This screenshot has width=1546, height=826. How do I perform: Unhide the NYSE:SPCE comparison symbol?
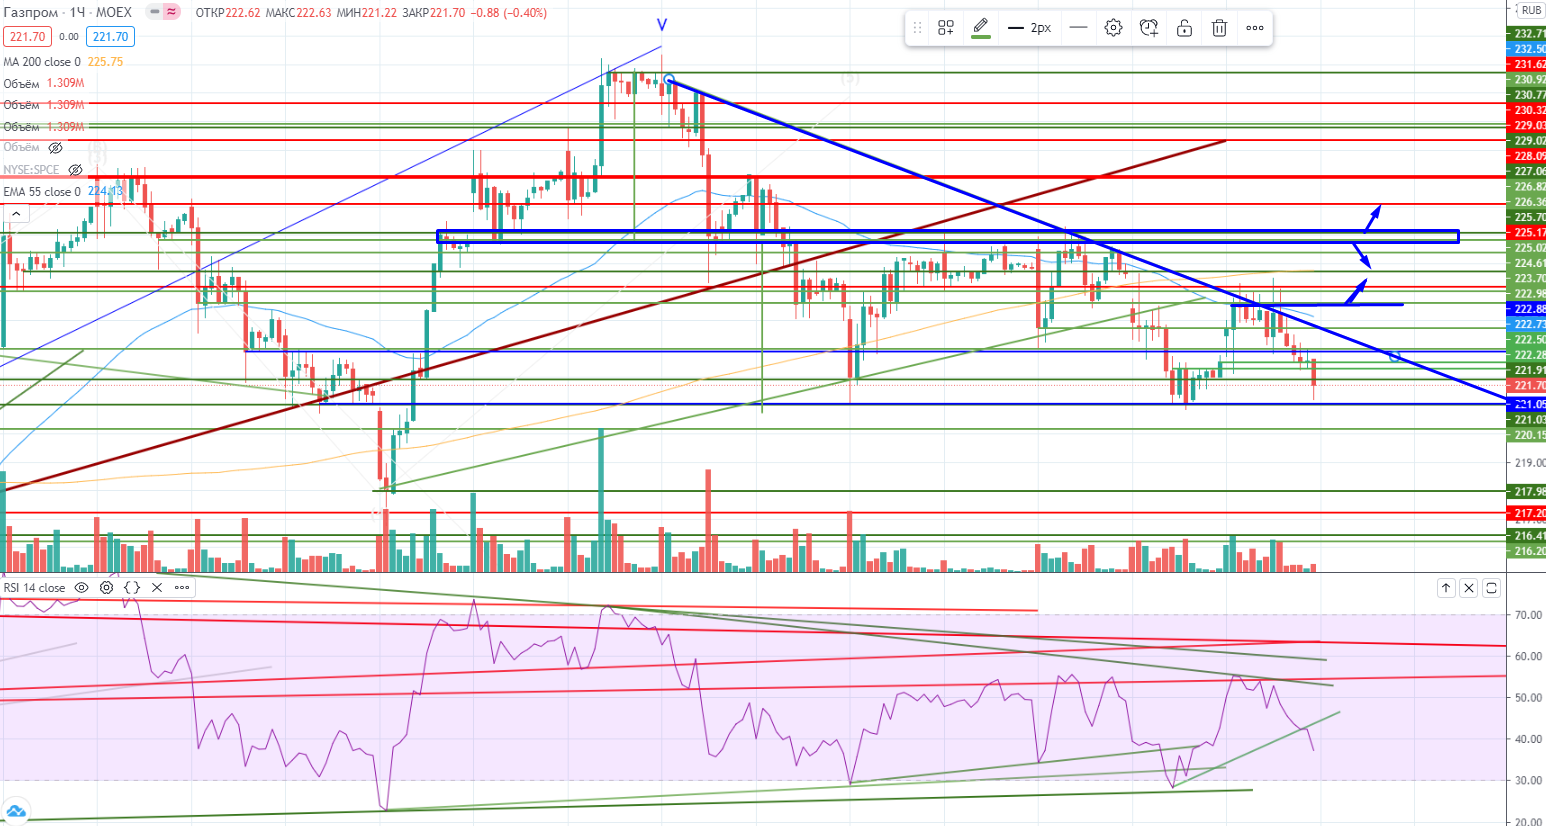pos(75,170)
